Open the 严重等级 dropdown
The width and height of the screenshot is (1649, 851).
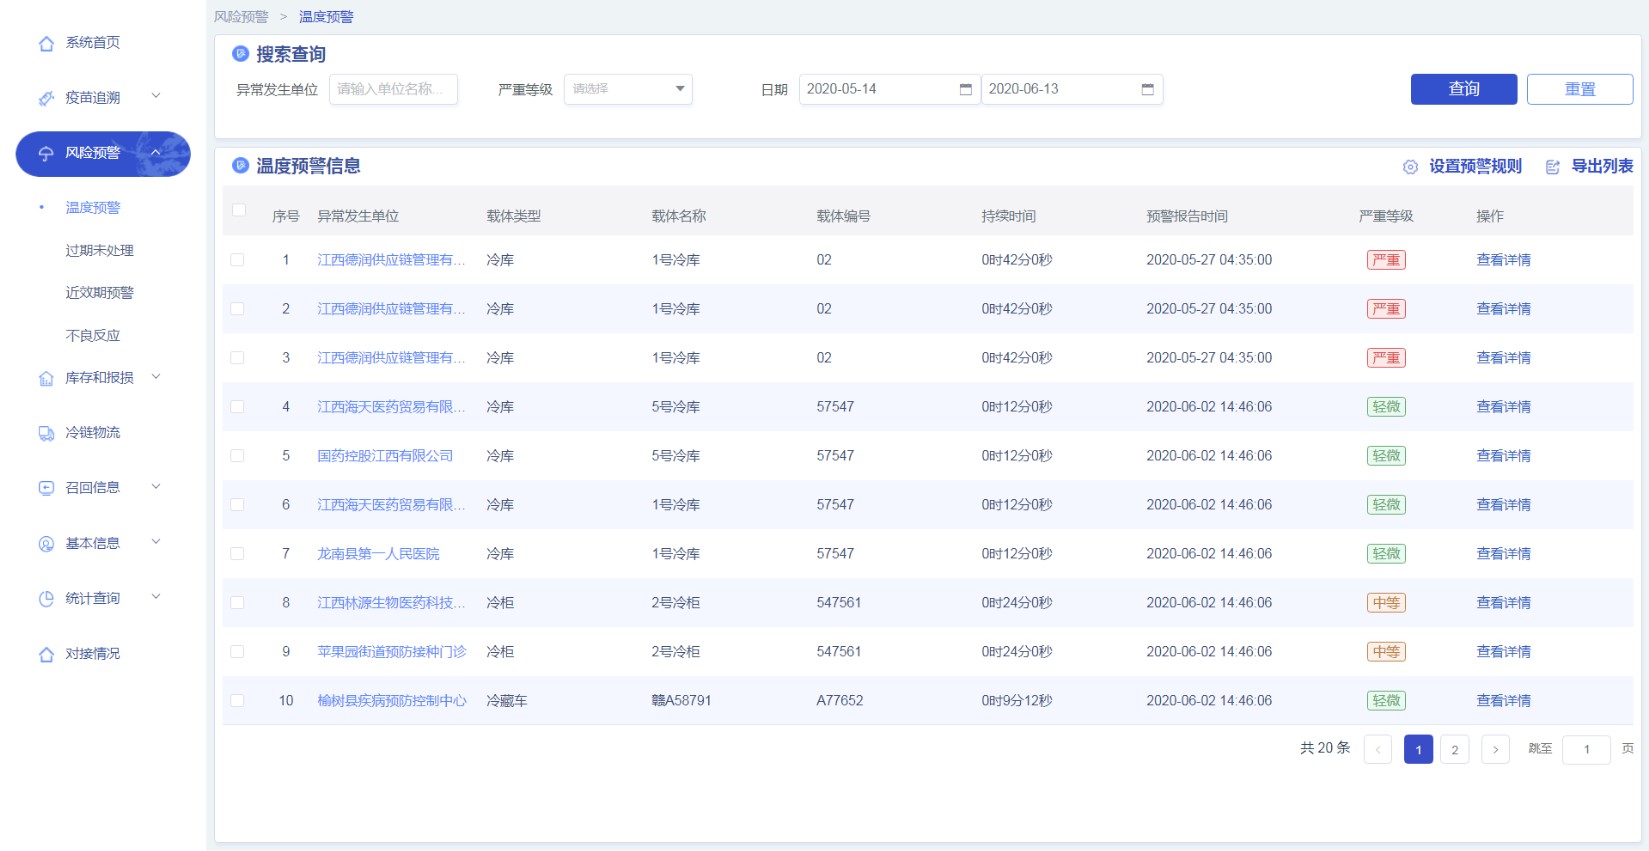click(628, 89)
